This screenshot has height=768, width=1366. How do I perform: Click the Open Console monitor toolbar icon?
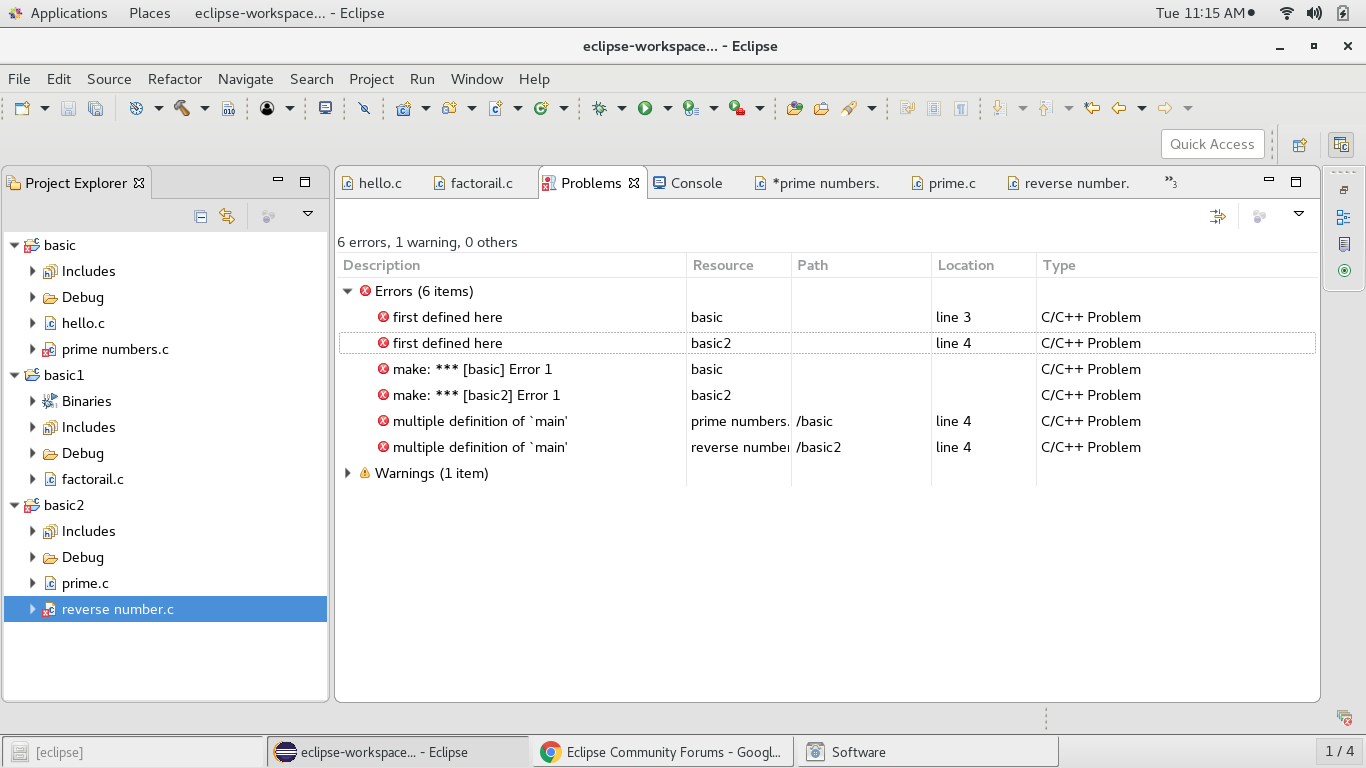[x=325, y=108]
